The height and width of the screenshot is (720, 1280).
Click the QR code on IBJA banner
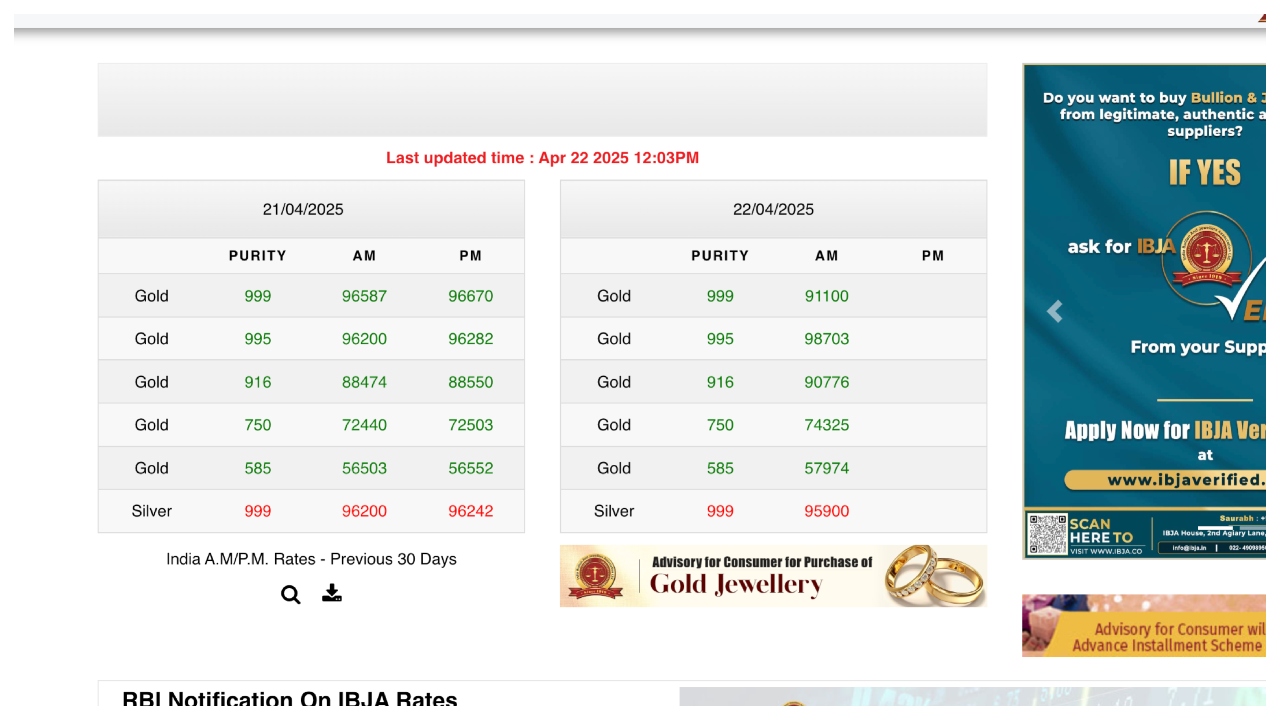1047,534
